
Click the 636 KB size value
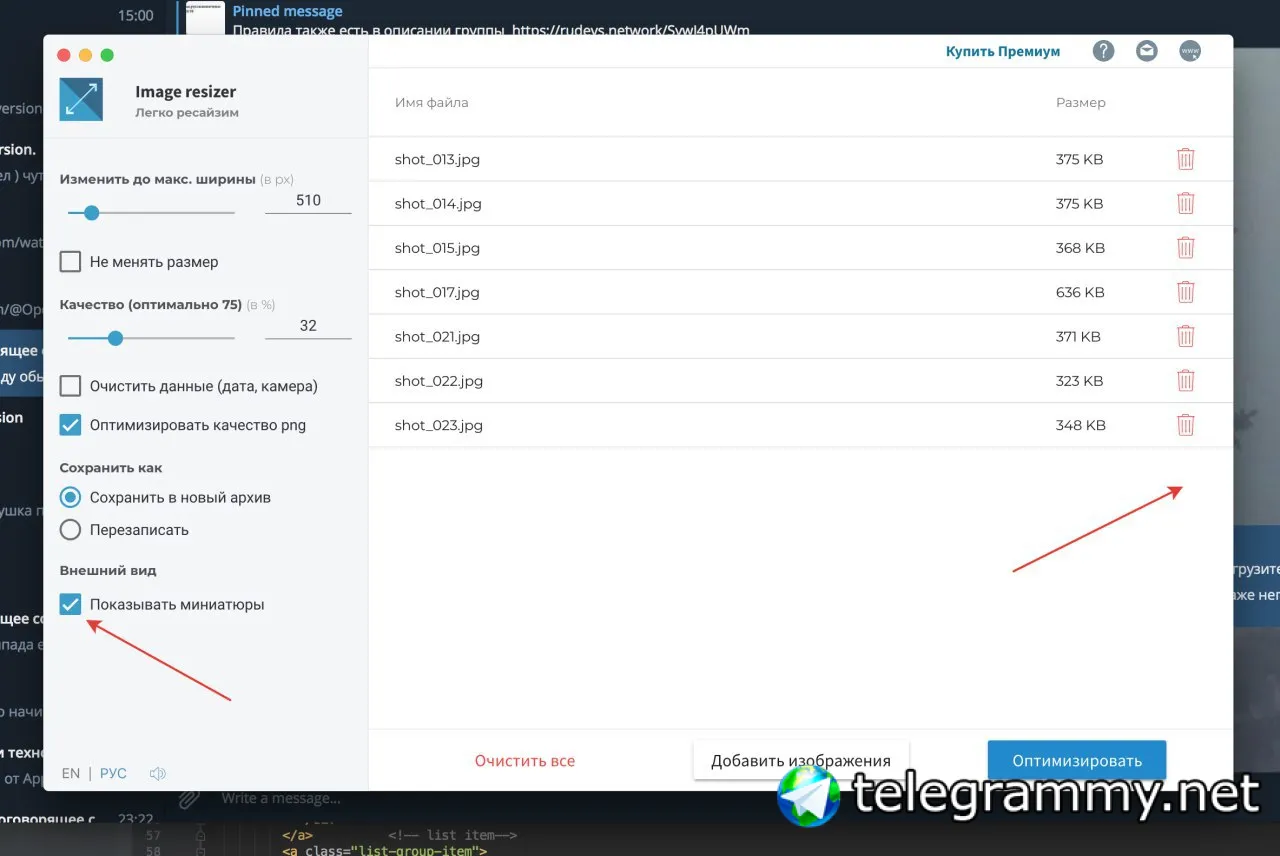click(1080, 292)
